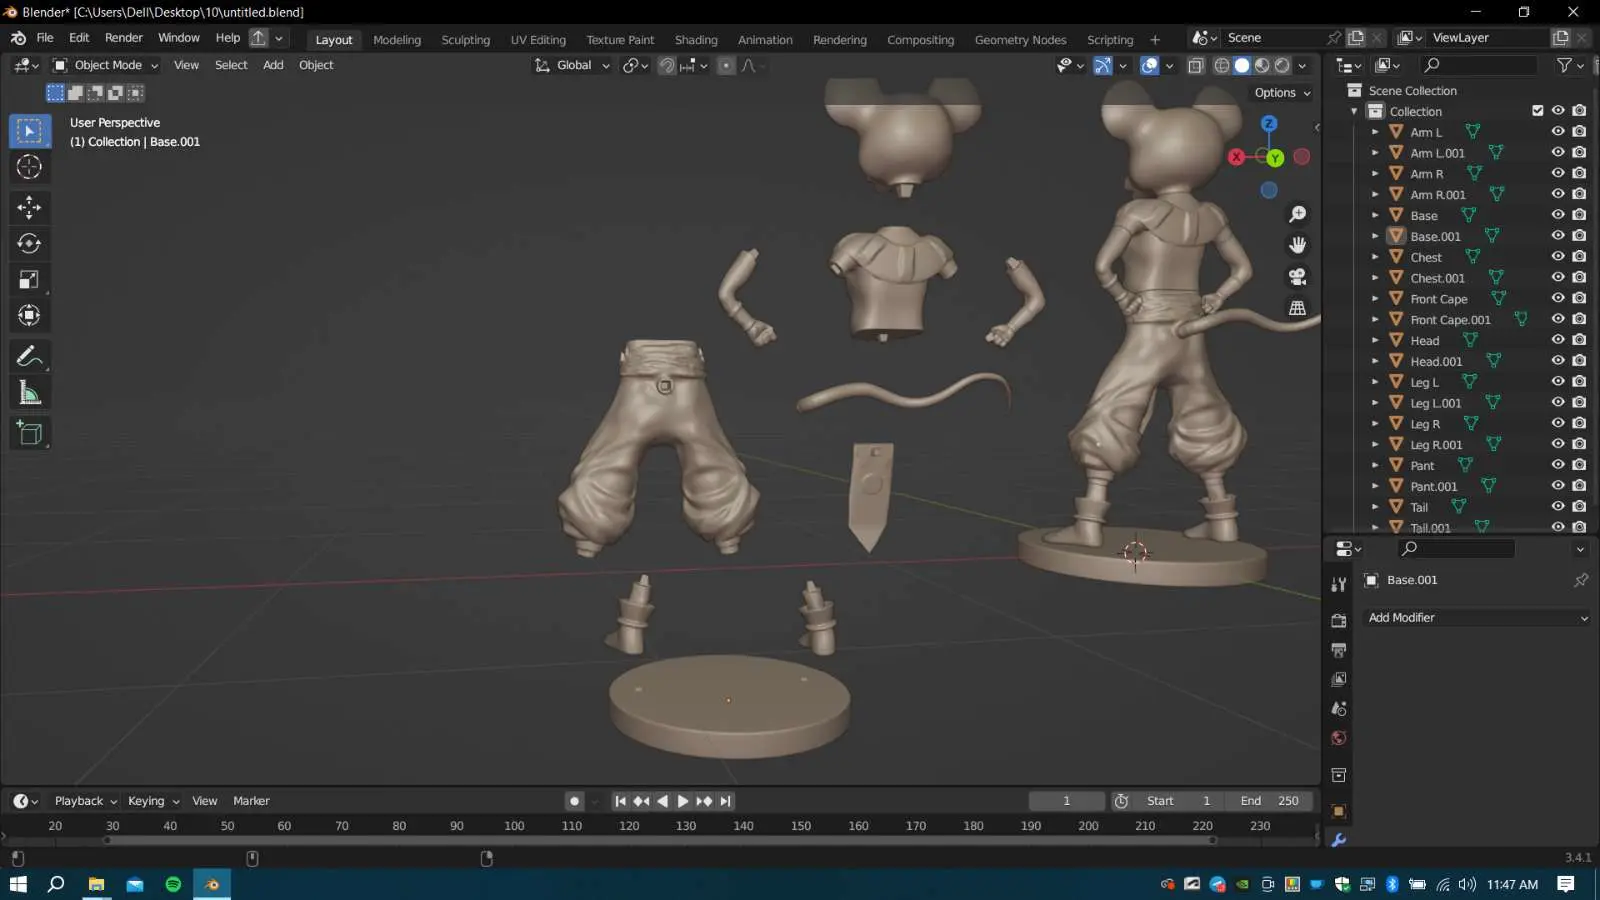Screen dimensions: 1600x900
Task: Hide Arm L in outliner
Action: (1557, 132)
